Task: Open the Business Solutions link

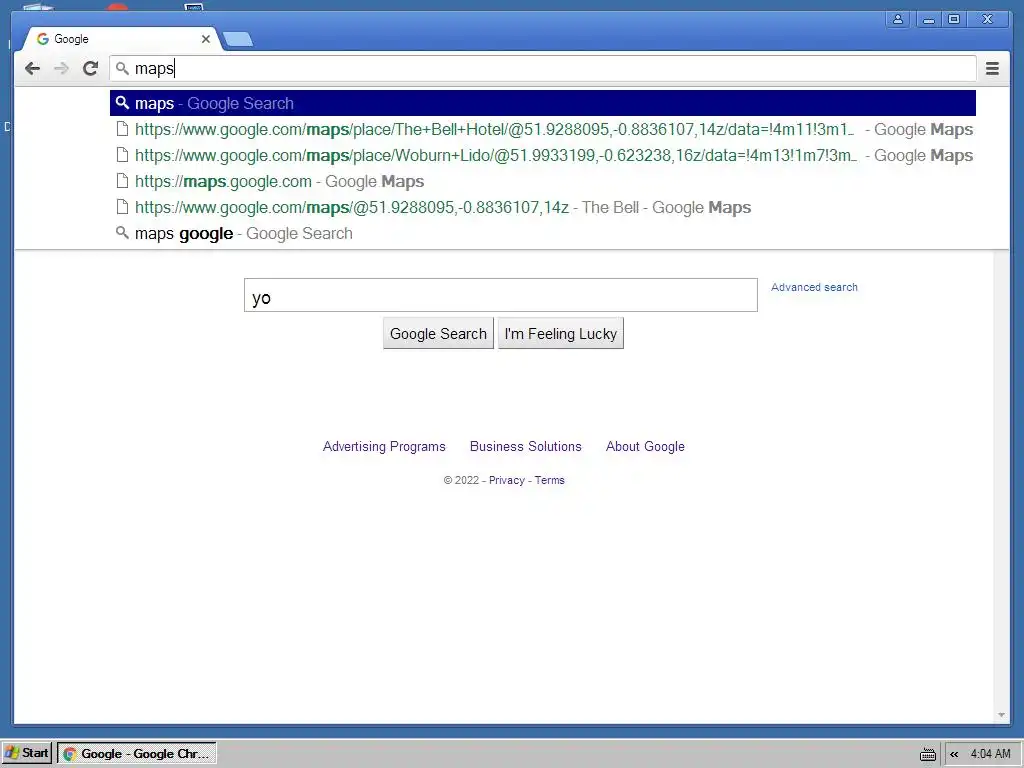Action: point(526,447)
